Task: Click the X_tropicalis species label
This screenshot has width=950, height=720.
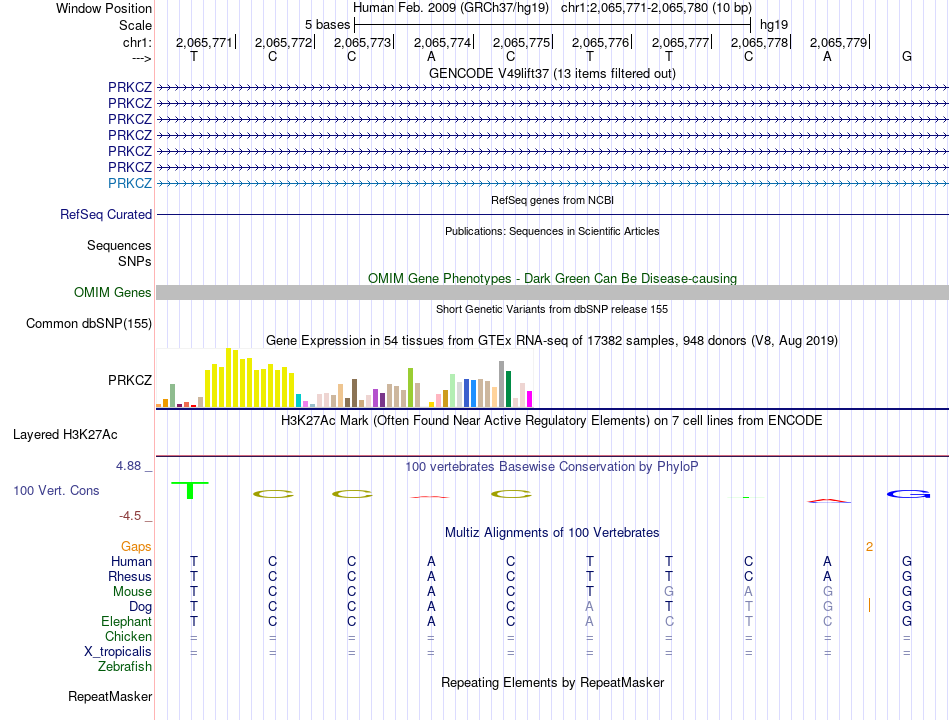Action: pyautogui.click(x=118, y=652)
